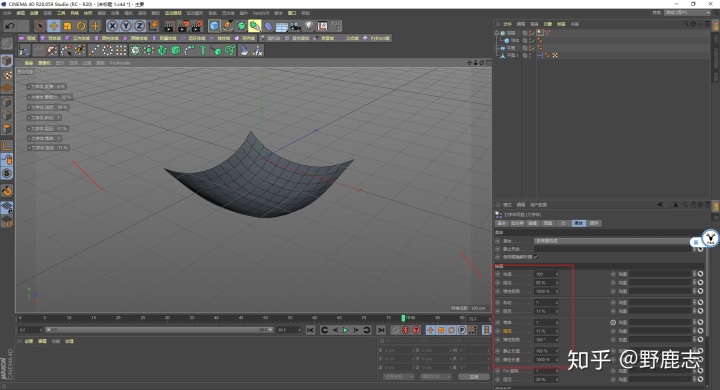The height and width of the screenshot is (390, 720).
Task: Activate the Rotate tool
Action: click(x=81, y=26)
